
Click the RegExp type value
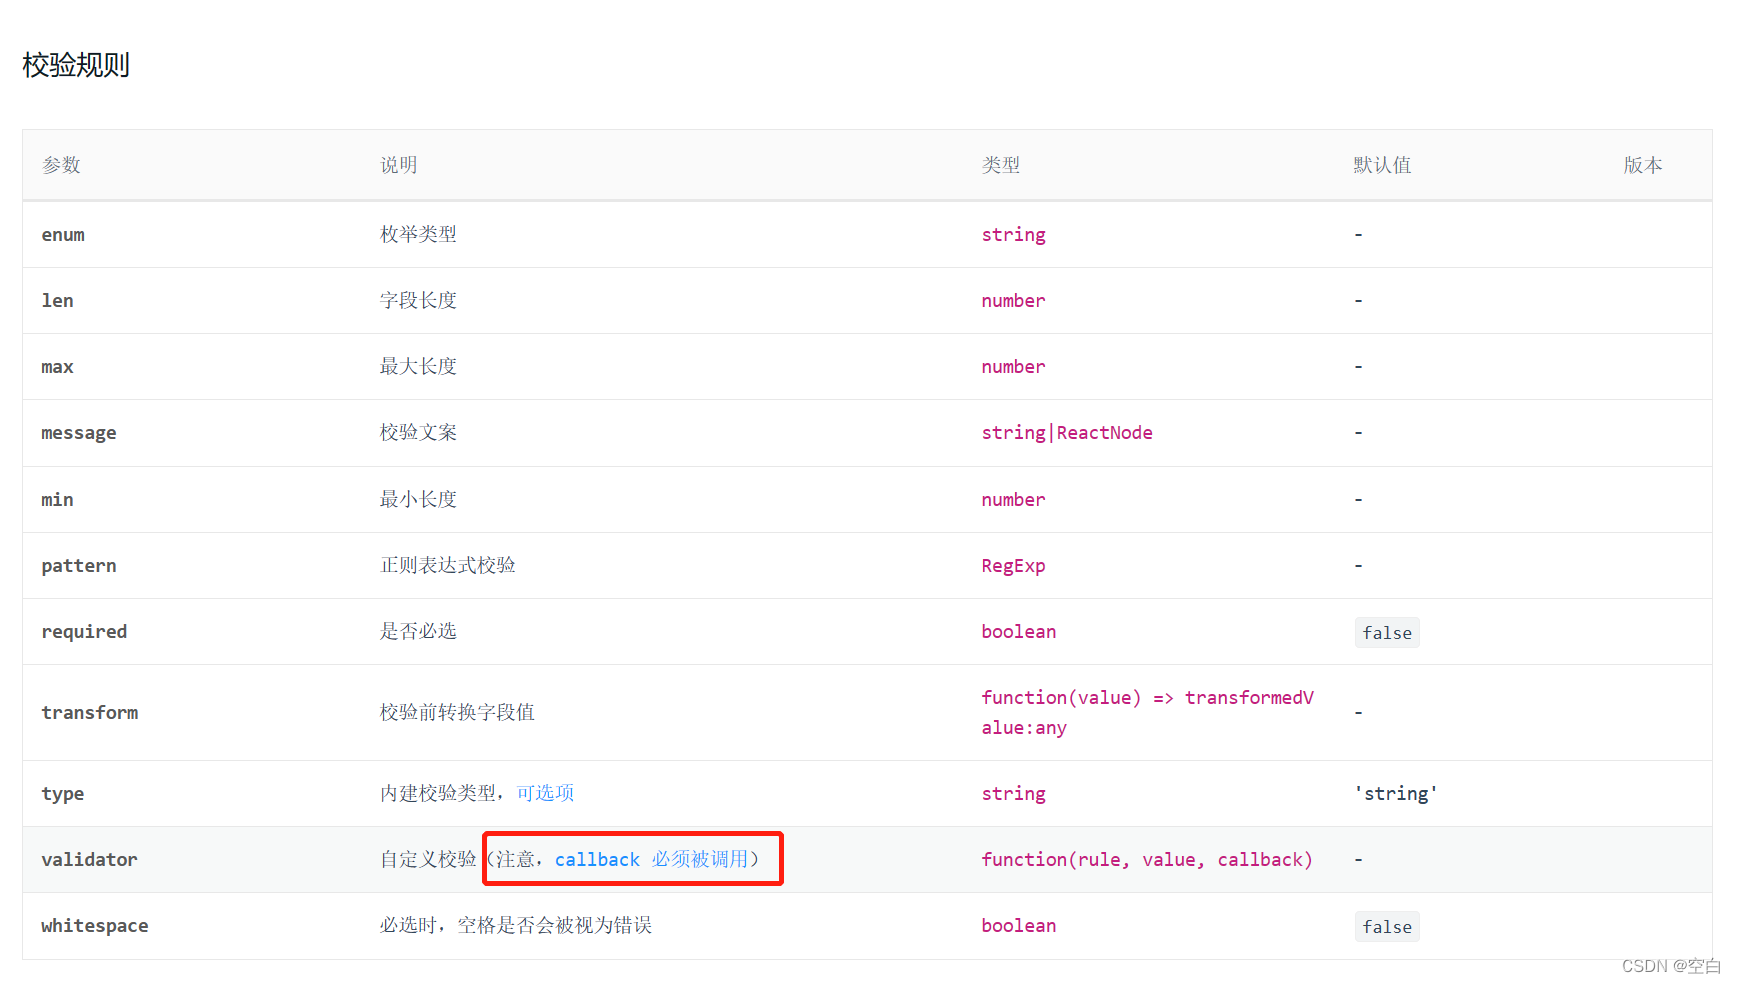pos(1013,566)
